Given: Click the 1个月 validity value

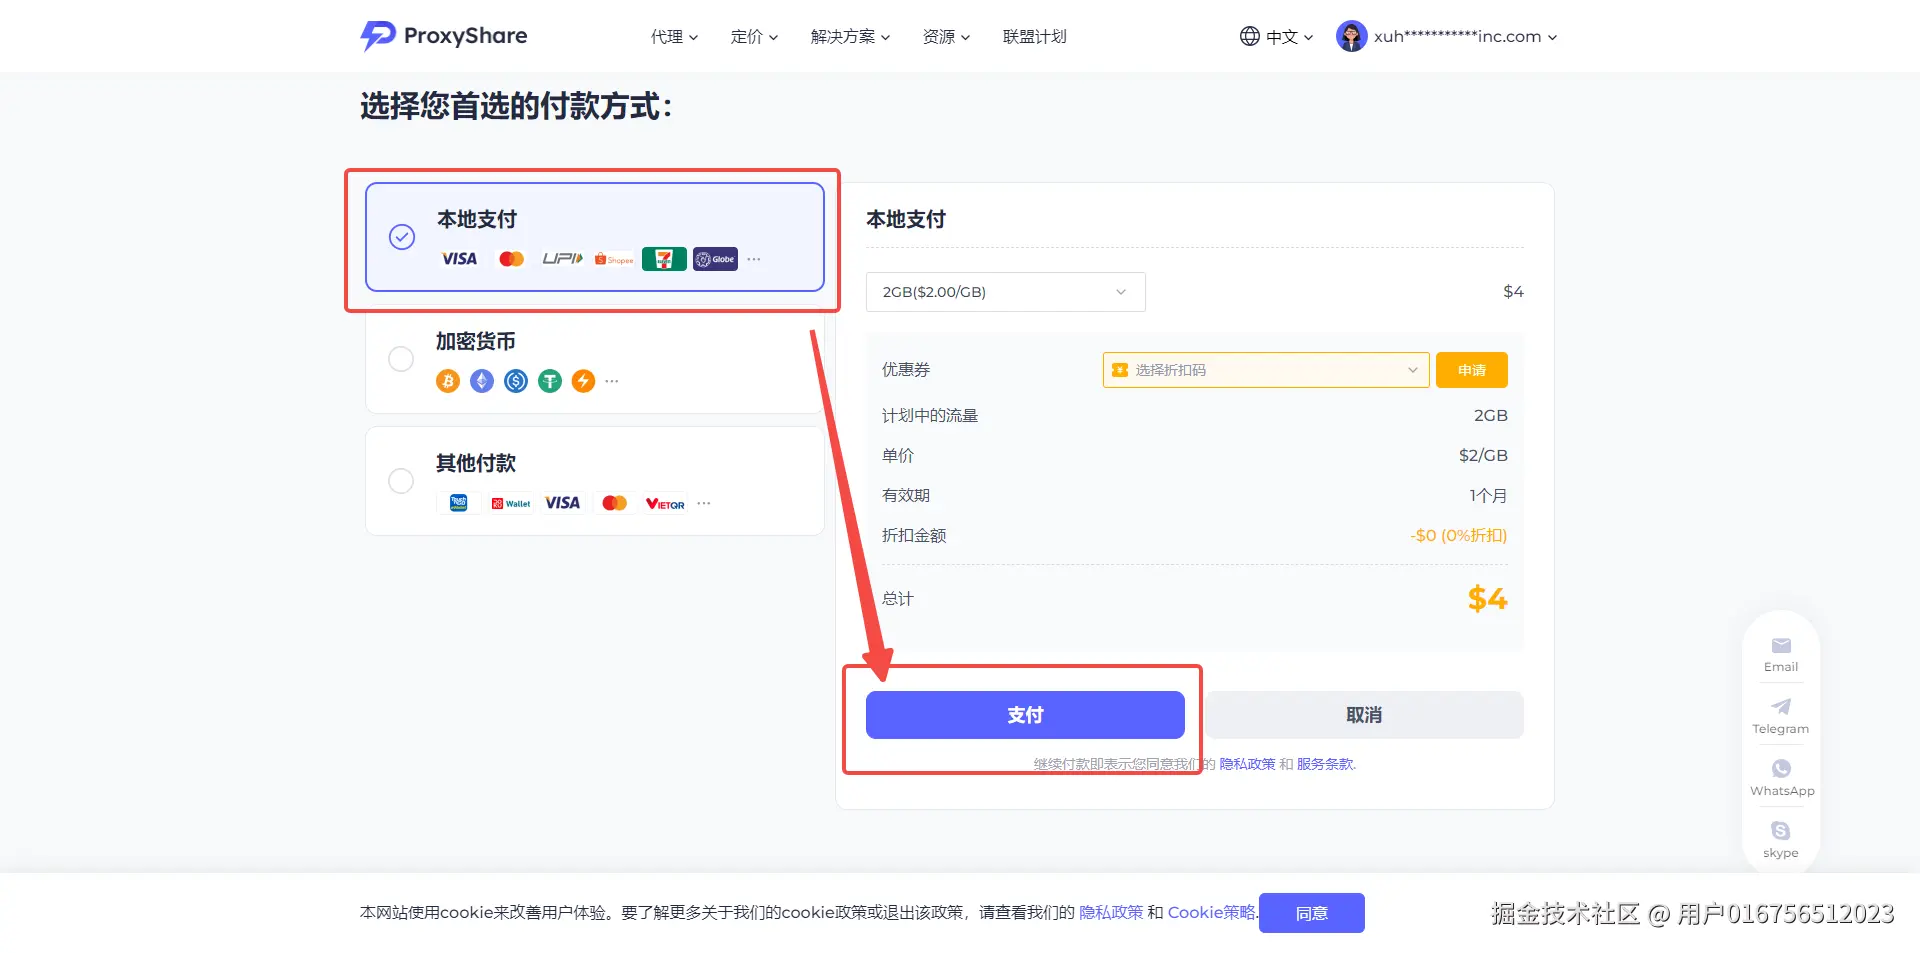Looking at the screenshot, I should tap(1488, 496).
